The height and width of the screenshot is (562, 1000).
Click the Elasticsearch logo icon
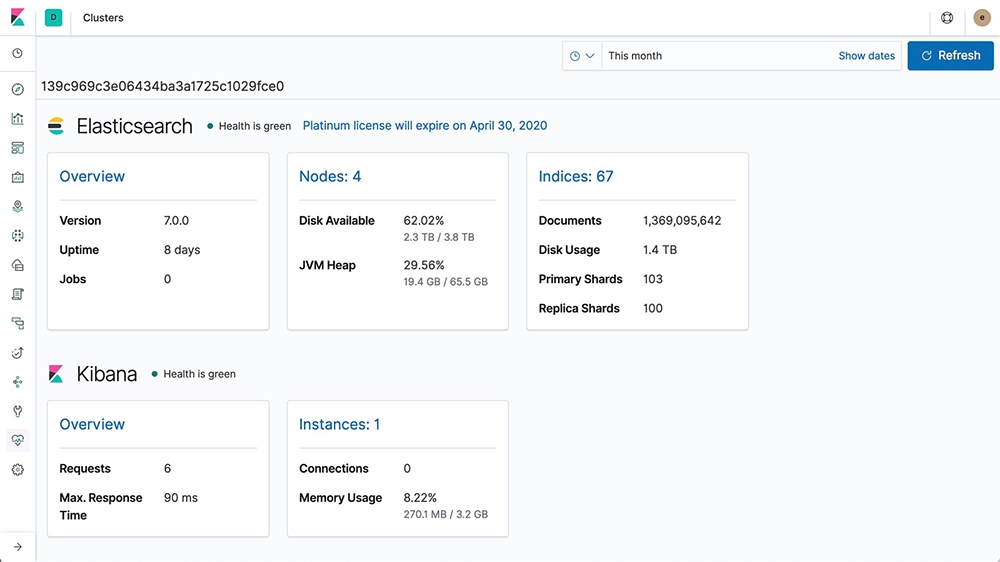tap(56, 126)
